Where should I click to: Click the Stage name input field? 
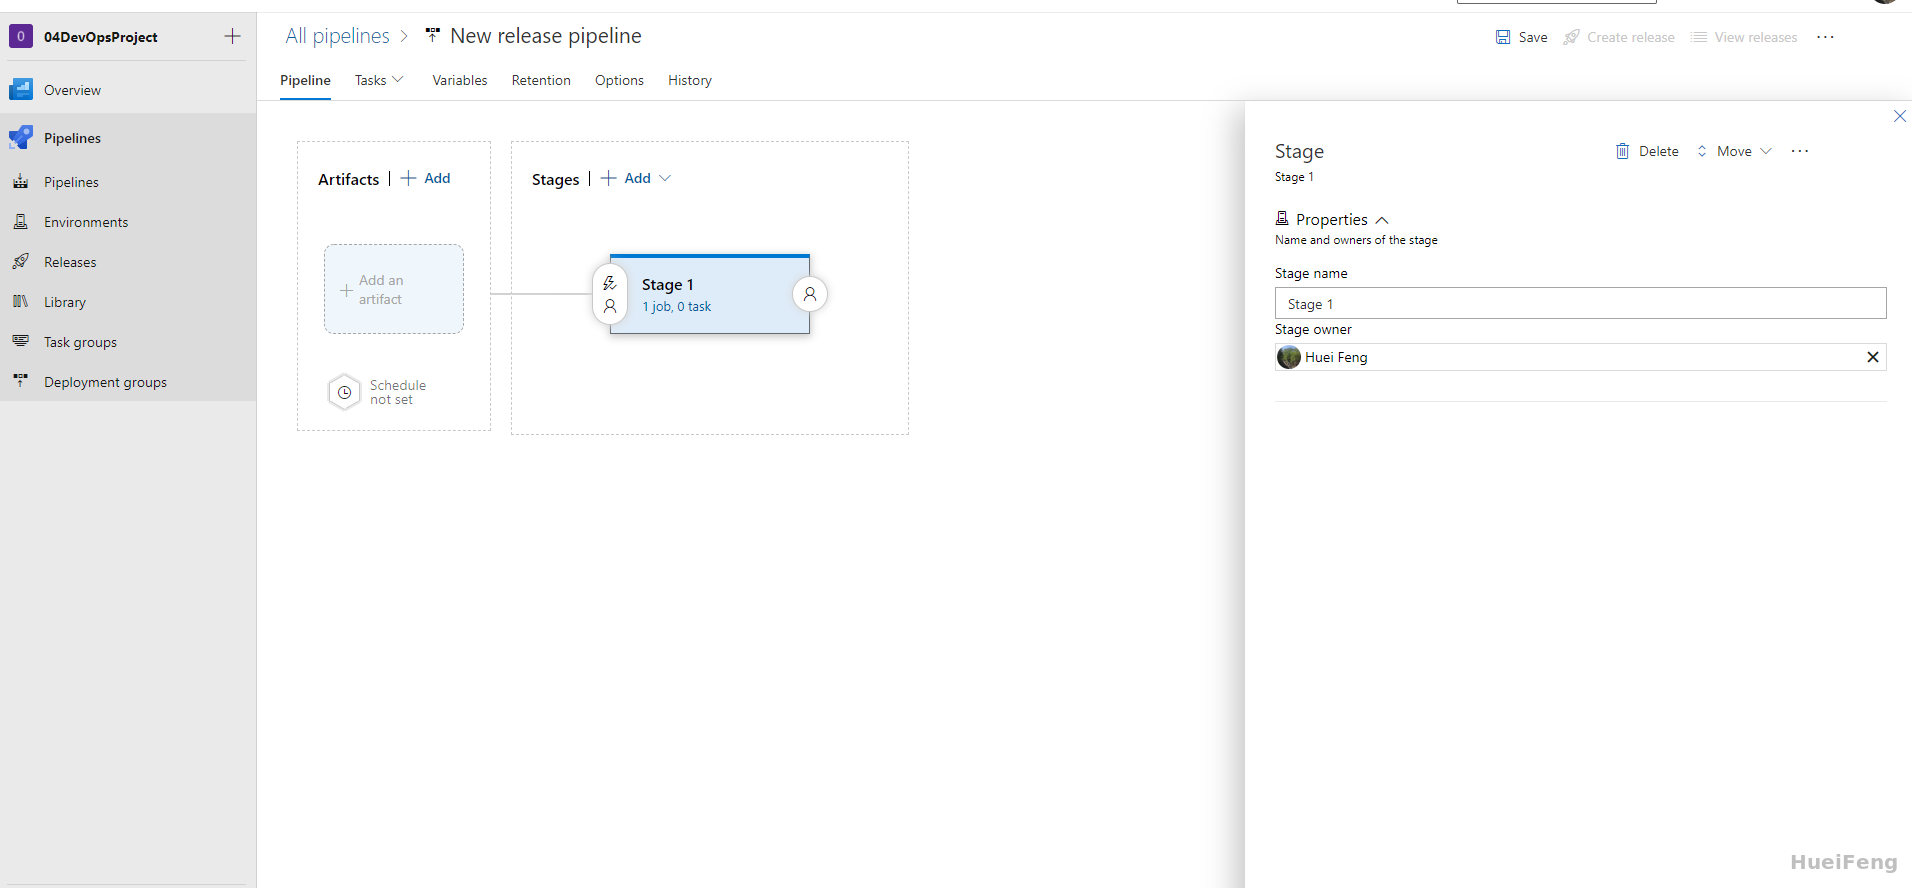click(x=1580, y=303)
